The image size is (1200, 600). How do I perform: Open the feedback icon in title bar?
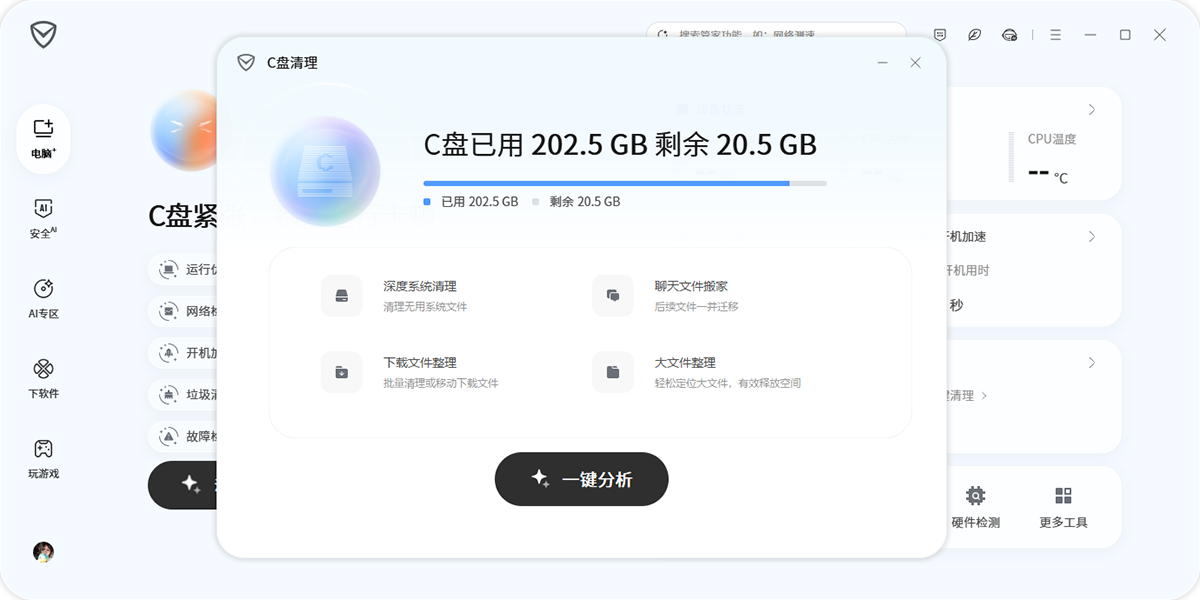(939, 35)
